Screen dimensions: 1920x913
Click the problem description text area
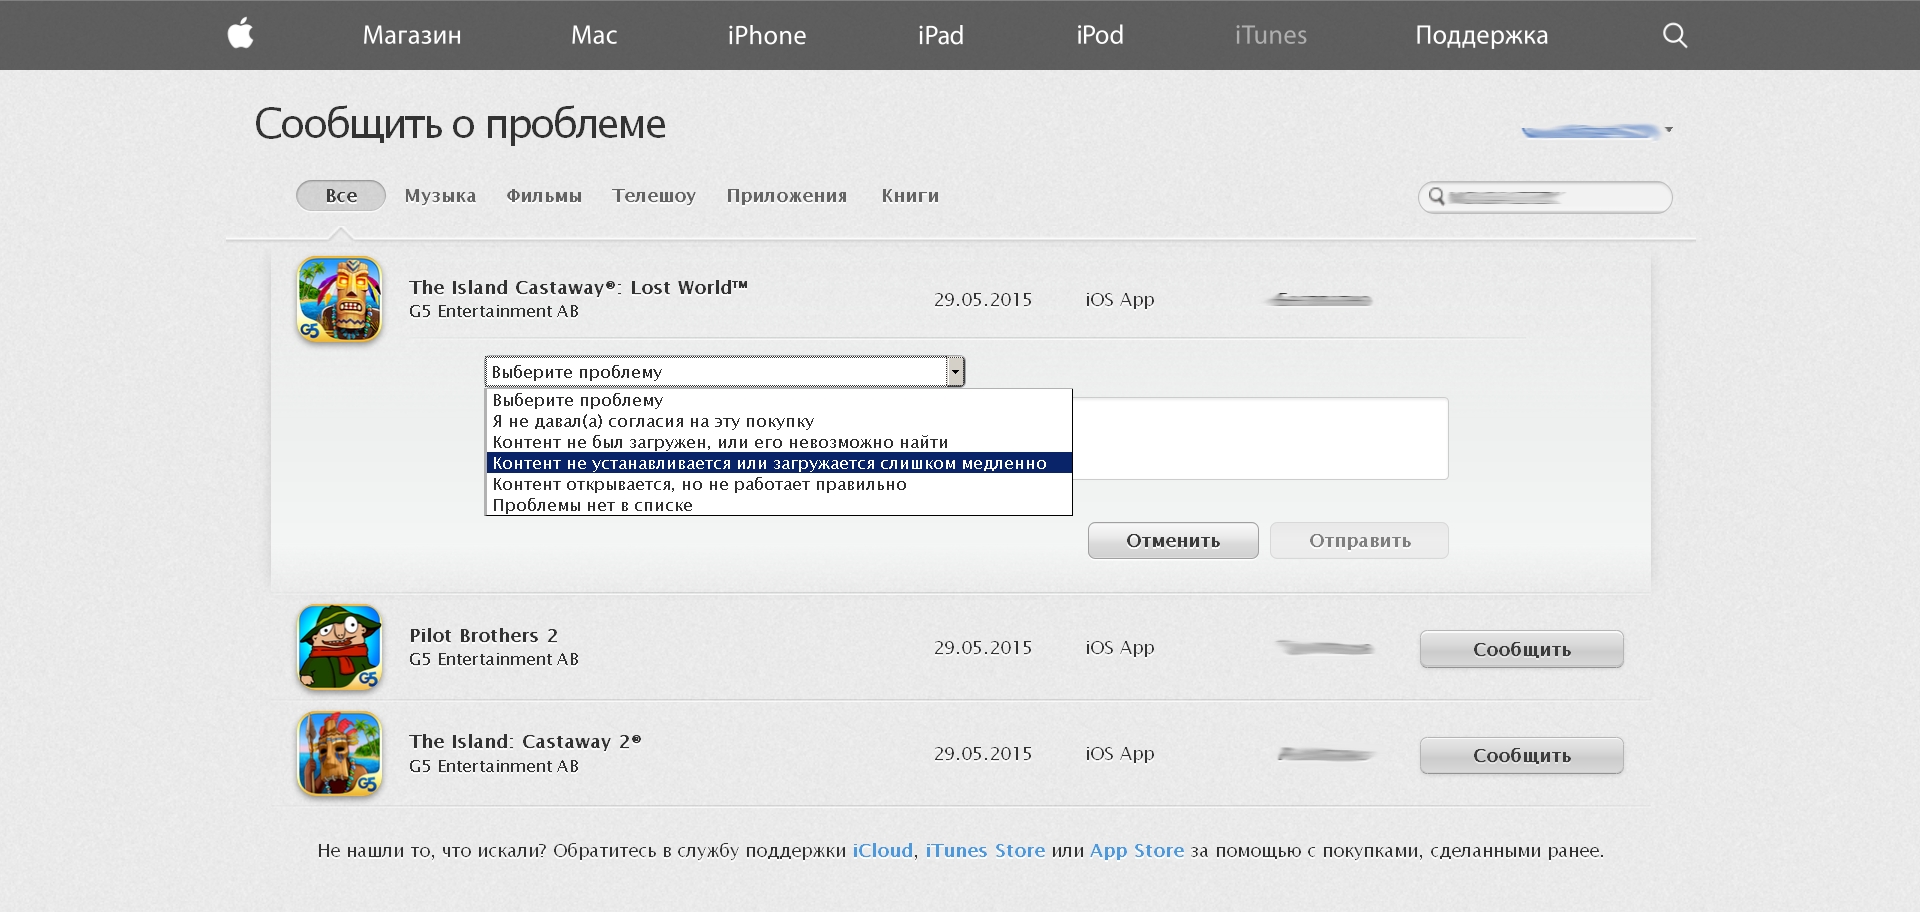(1260, 438)
